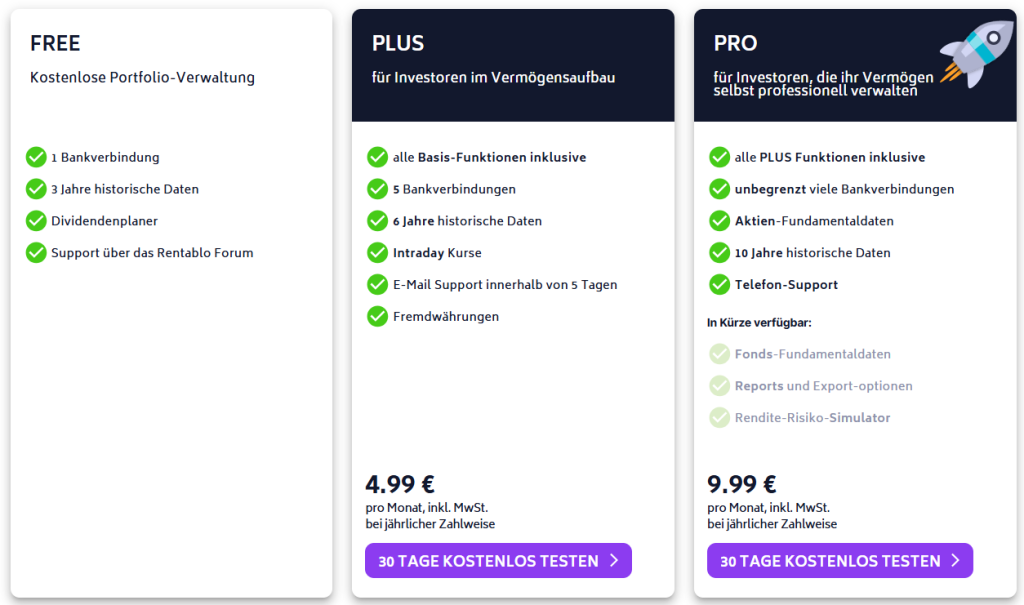1024x605 pixels.
Task: Select the checkmark next to Dividendenplaner
Action: [36, 221]
